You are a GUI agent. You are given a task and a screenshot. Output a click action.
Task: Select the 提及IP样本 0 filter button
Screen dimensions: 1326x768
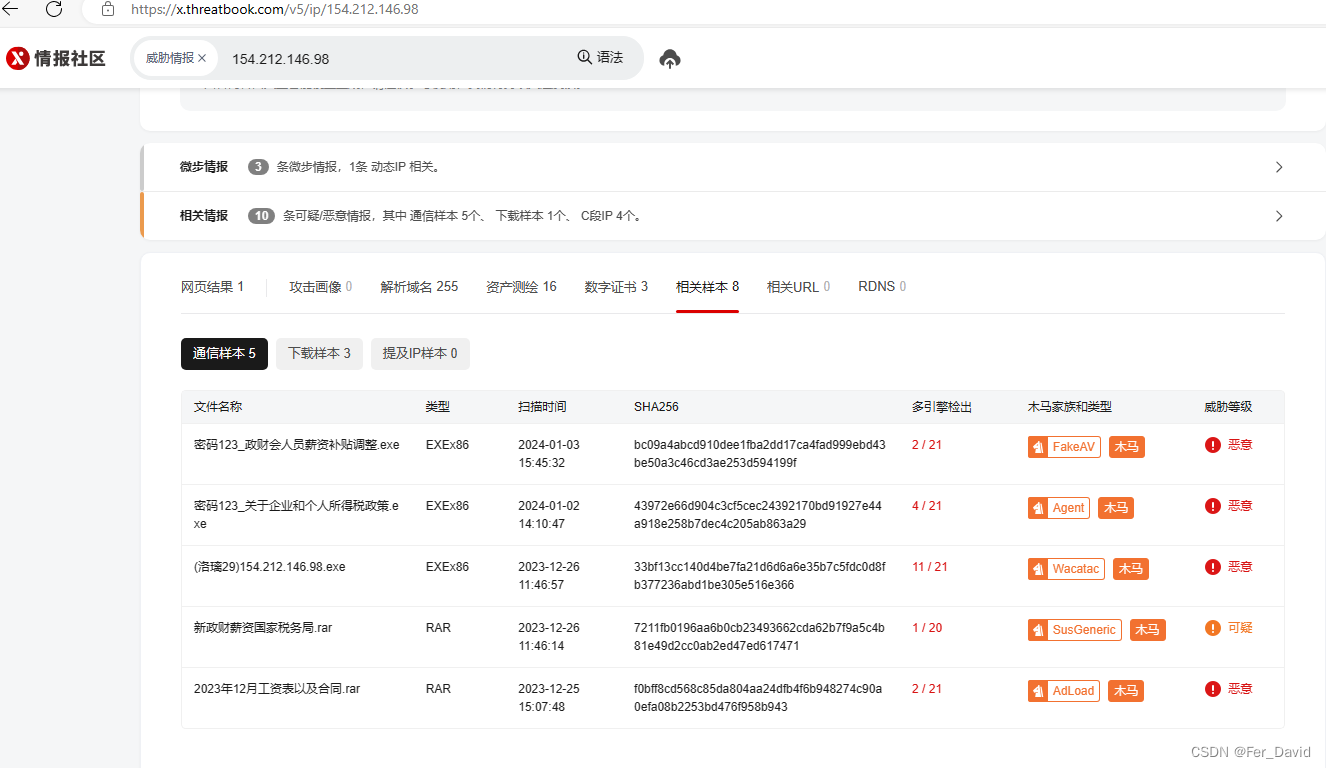tap(420, 353)
